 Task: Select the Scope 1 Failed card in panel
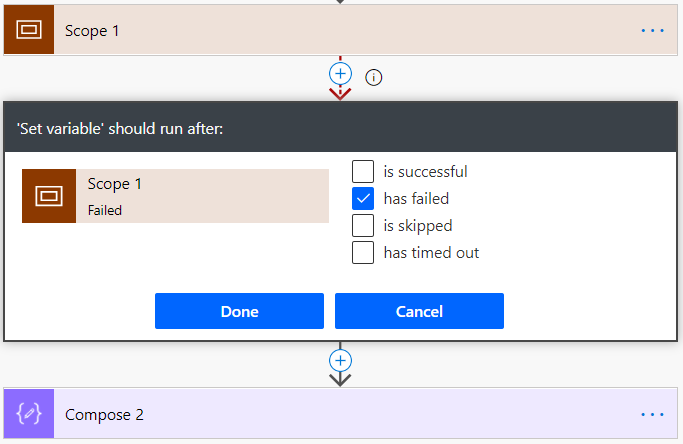175,196
